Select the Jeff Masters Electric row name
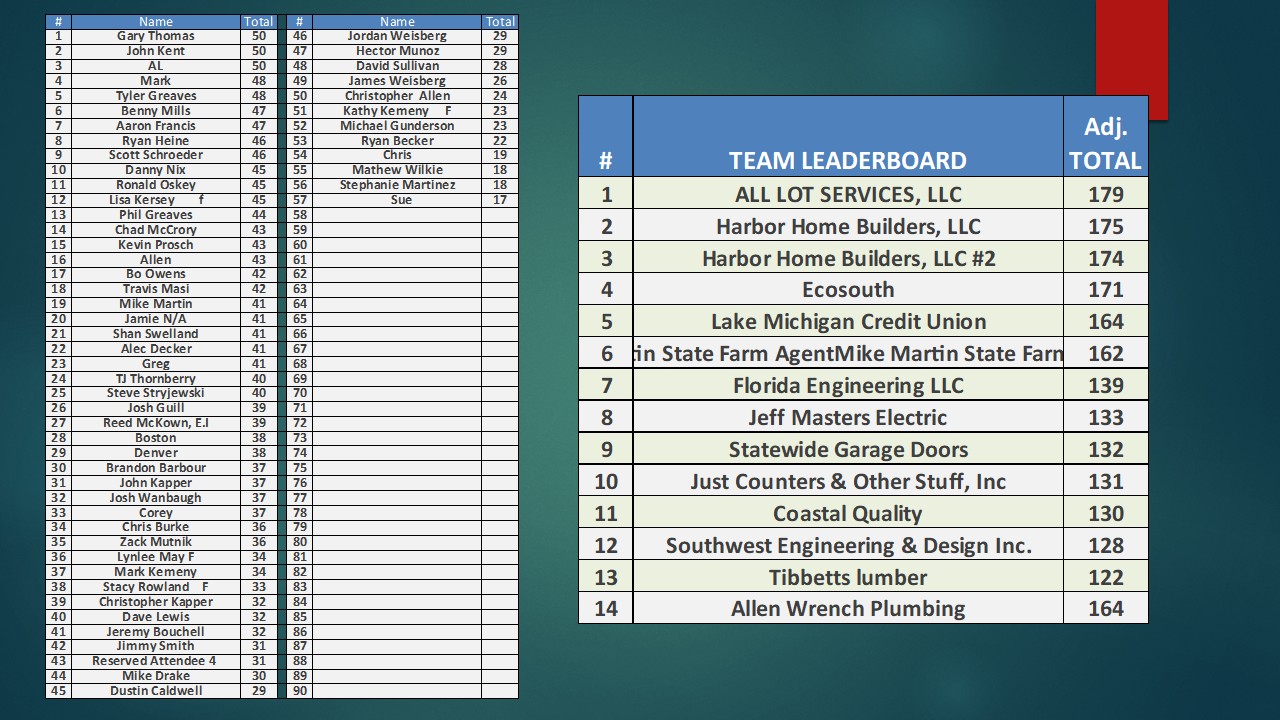 coord(847,418)
